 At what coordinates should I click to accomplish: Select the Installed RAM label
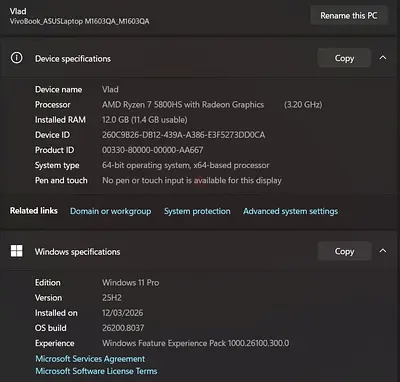(x=60, y=120)
